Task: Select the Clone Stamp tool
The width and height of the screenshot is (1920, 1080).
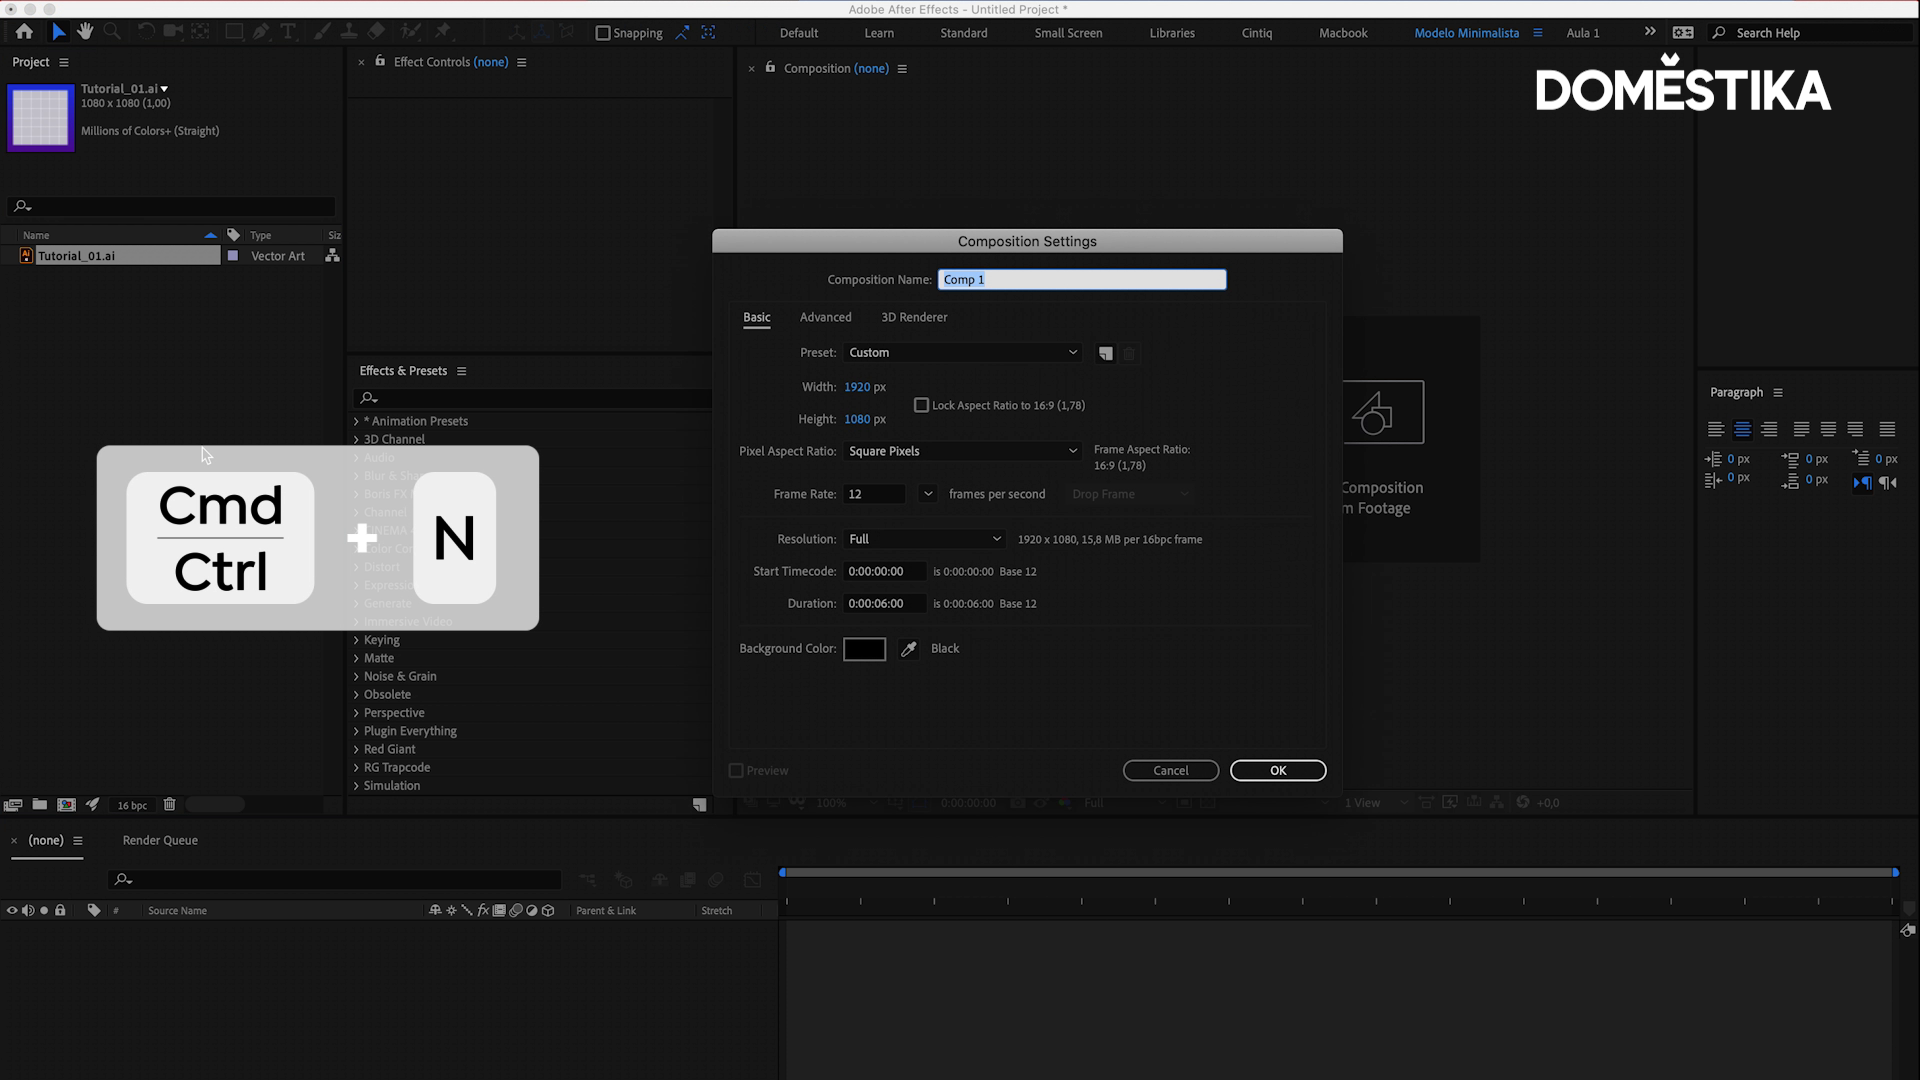Action: tap(349, 32)
